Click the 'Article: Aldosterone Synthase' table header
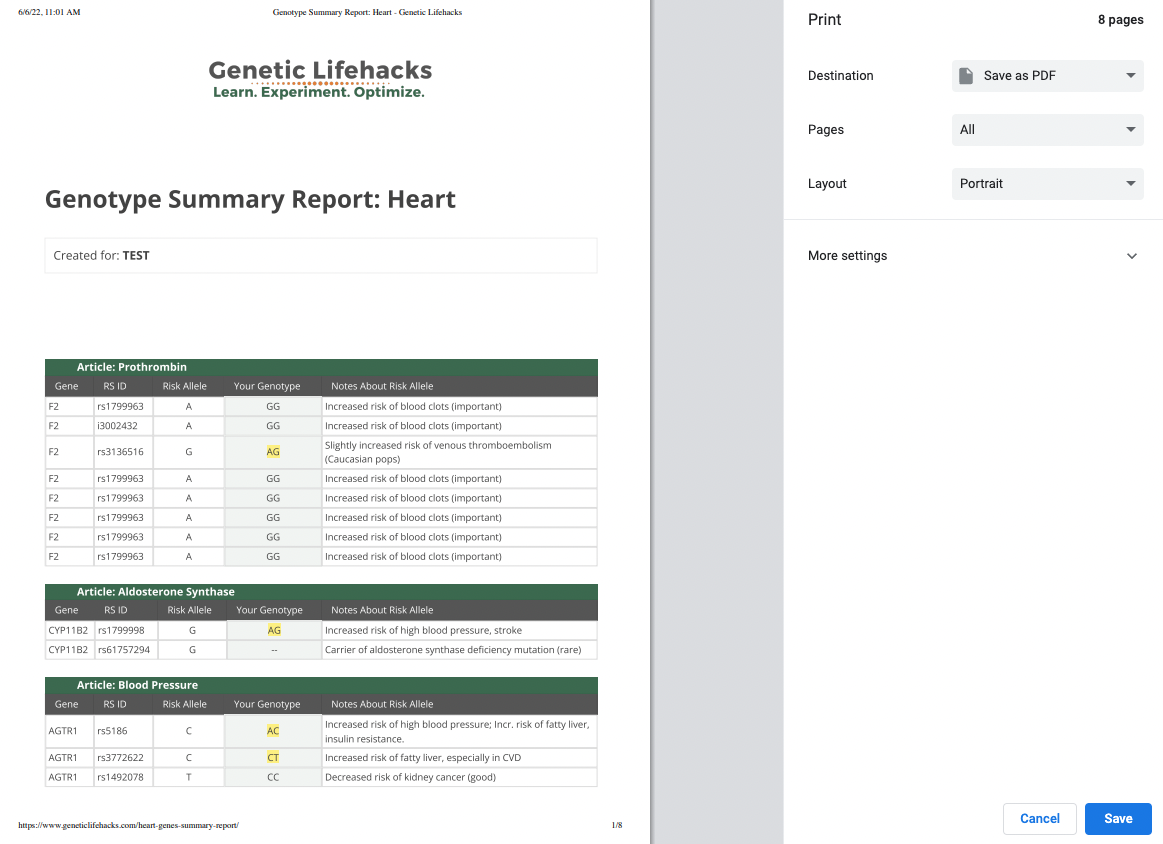 pyautogui.click(x=321, y=592)
